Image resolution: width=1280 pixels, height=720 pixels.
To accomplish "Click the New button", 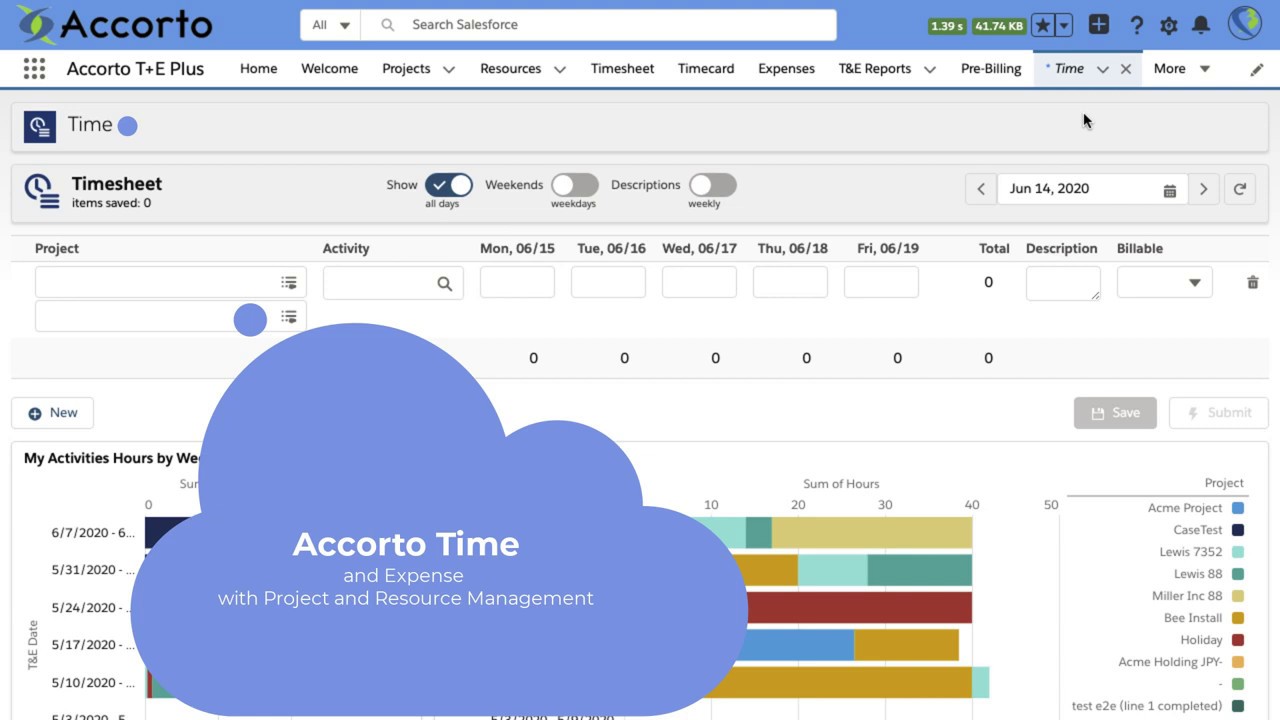I will tap(52, 413).
